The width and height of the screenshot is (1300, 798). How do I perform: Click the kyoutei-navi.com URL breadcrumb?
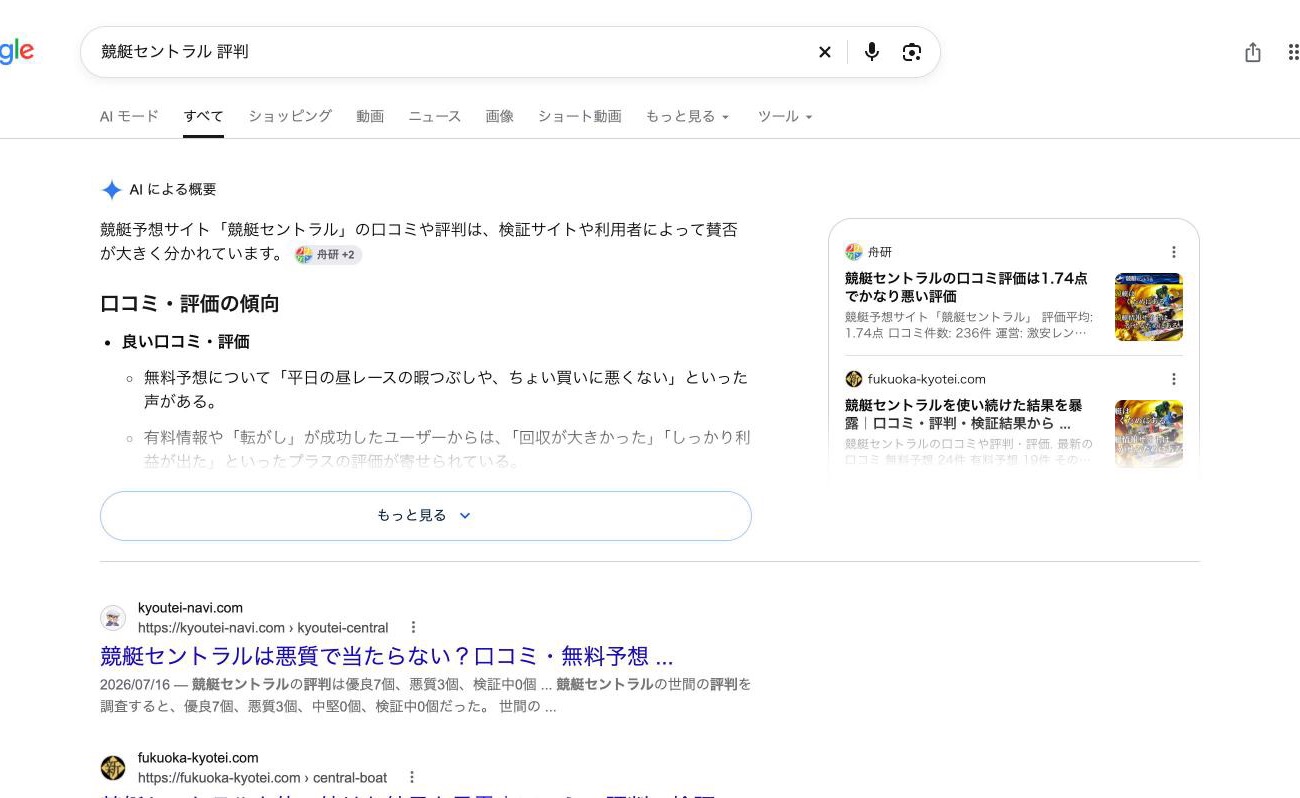click(x=263, y=628)
